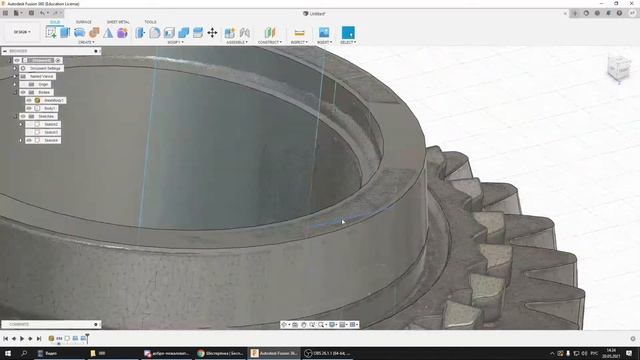640x360 pixels.
Task: Toggle visibility of Origin folder
Action: [x=23, y=84]
